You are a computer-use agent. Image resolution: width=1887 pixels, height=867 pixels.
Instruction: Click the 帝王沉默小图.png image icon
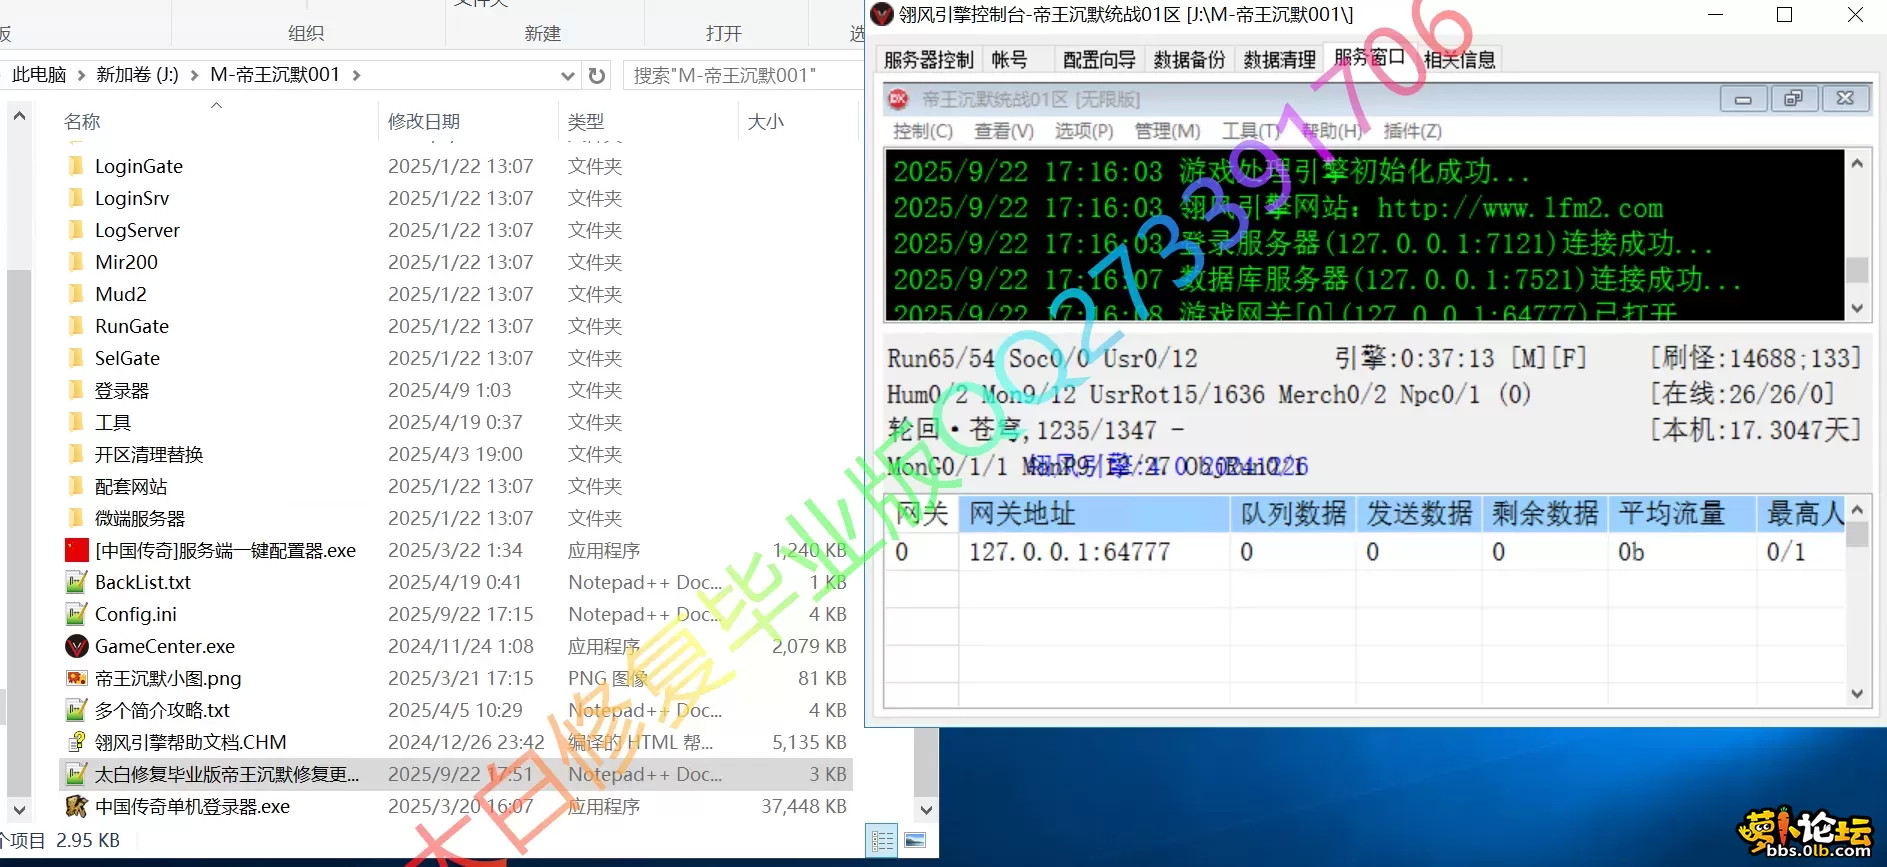[76, 678]
